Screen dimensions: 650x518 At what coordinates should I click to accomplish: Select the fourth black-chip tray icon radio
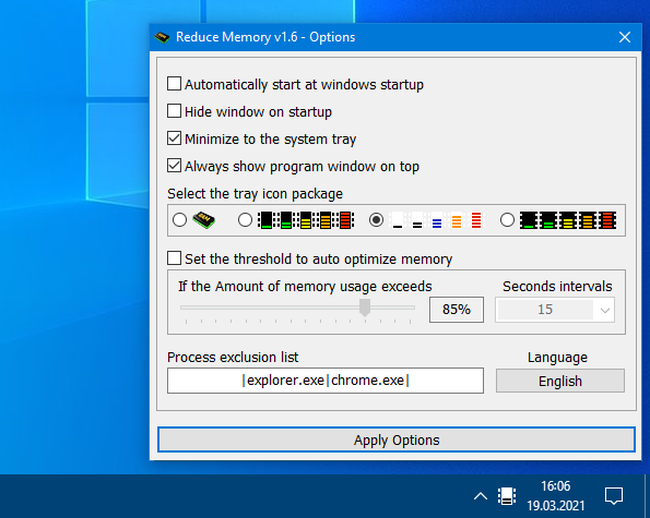(x=507, y=220)
